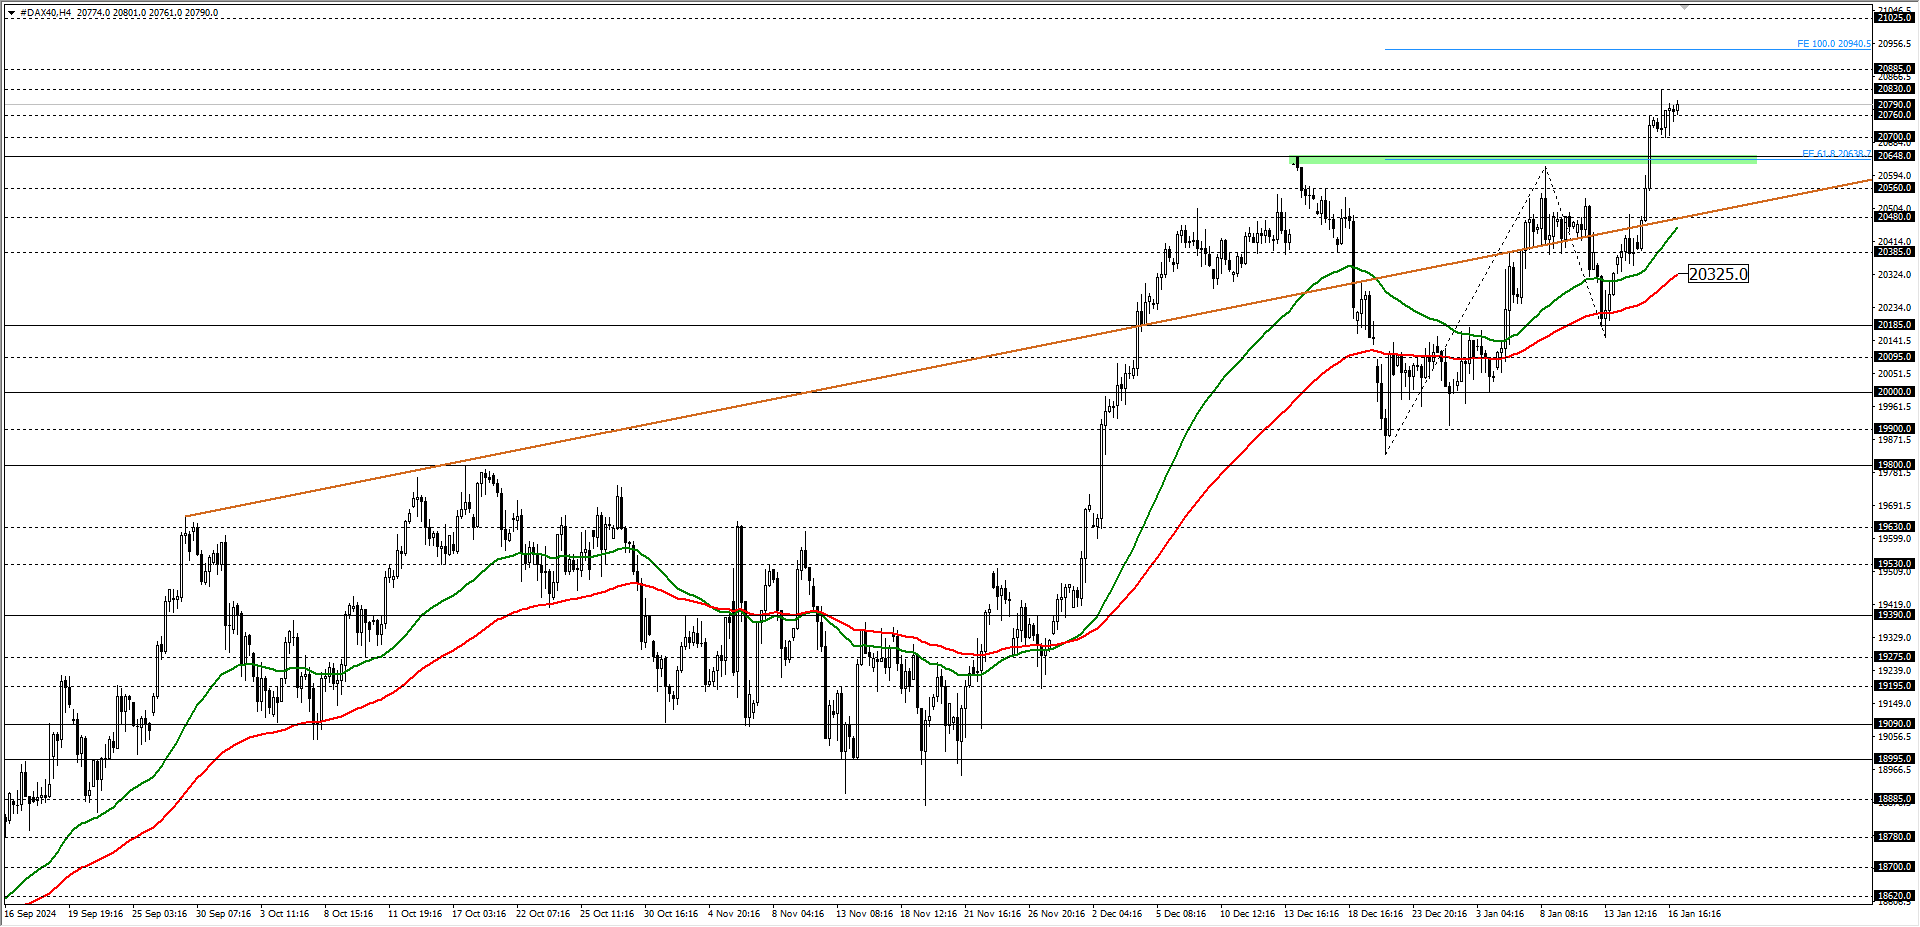Click the 20095.0 price level tag
The height and width of the screenshot is (927, 1920).
[x=1894, y=357]
